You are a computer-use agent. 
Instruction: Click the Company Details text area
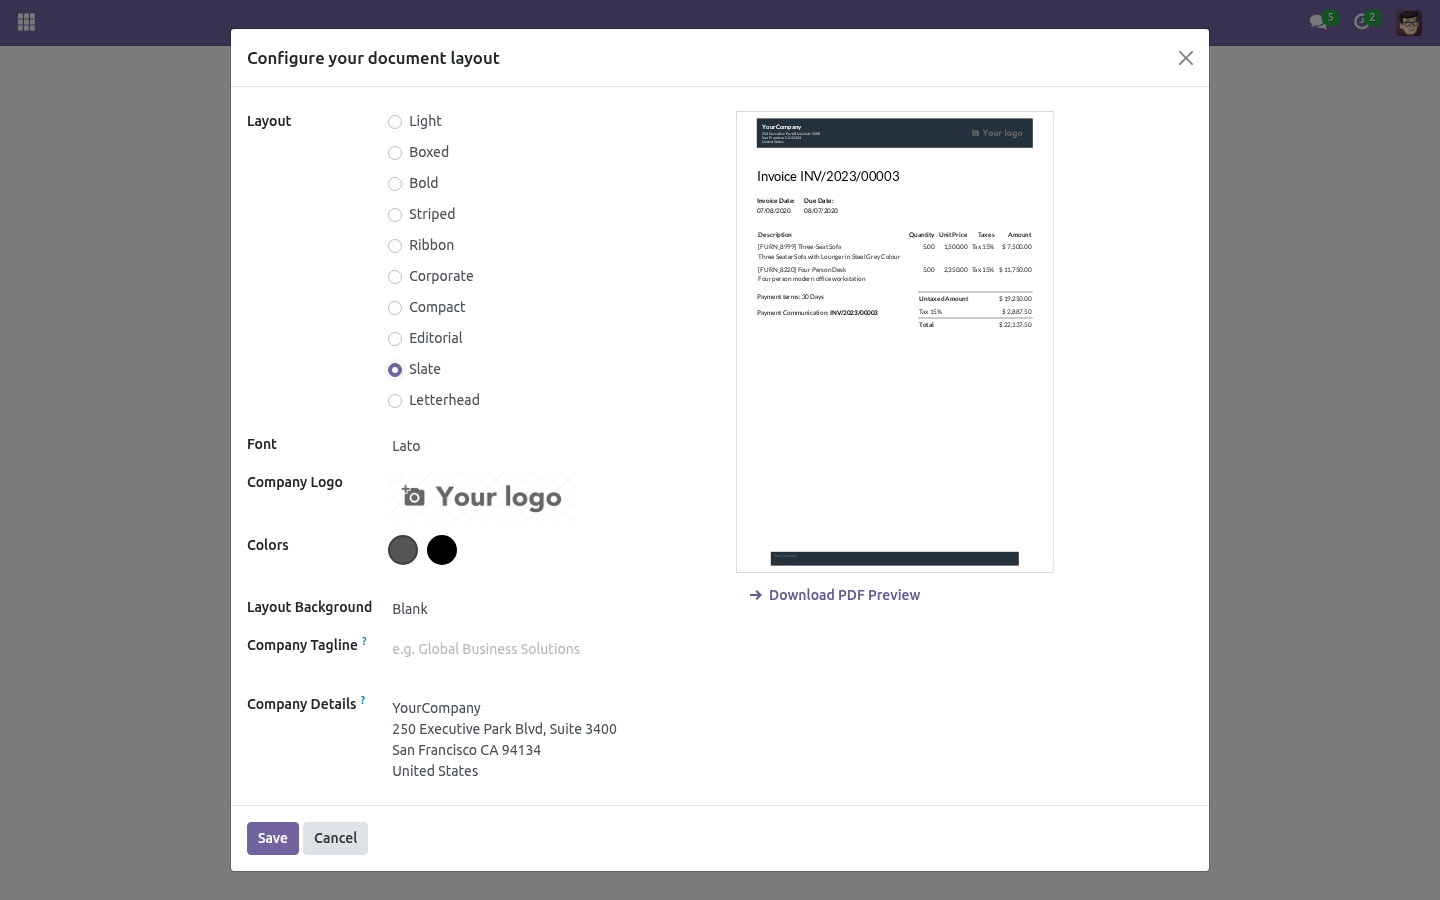pyautogui.click(x=546, y=740)
